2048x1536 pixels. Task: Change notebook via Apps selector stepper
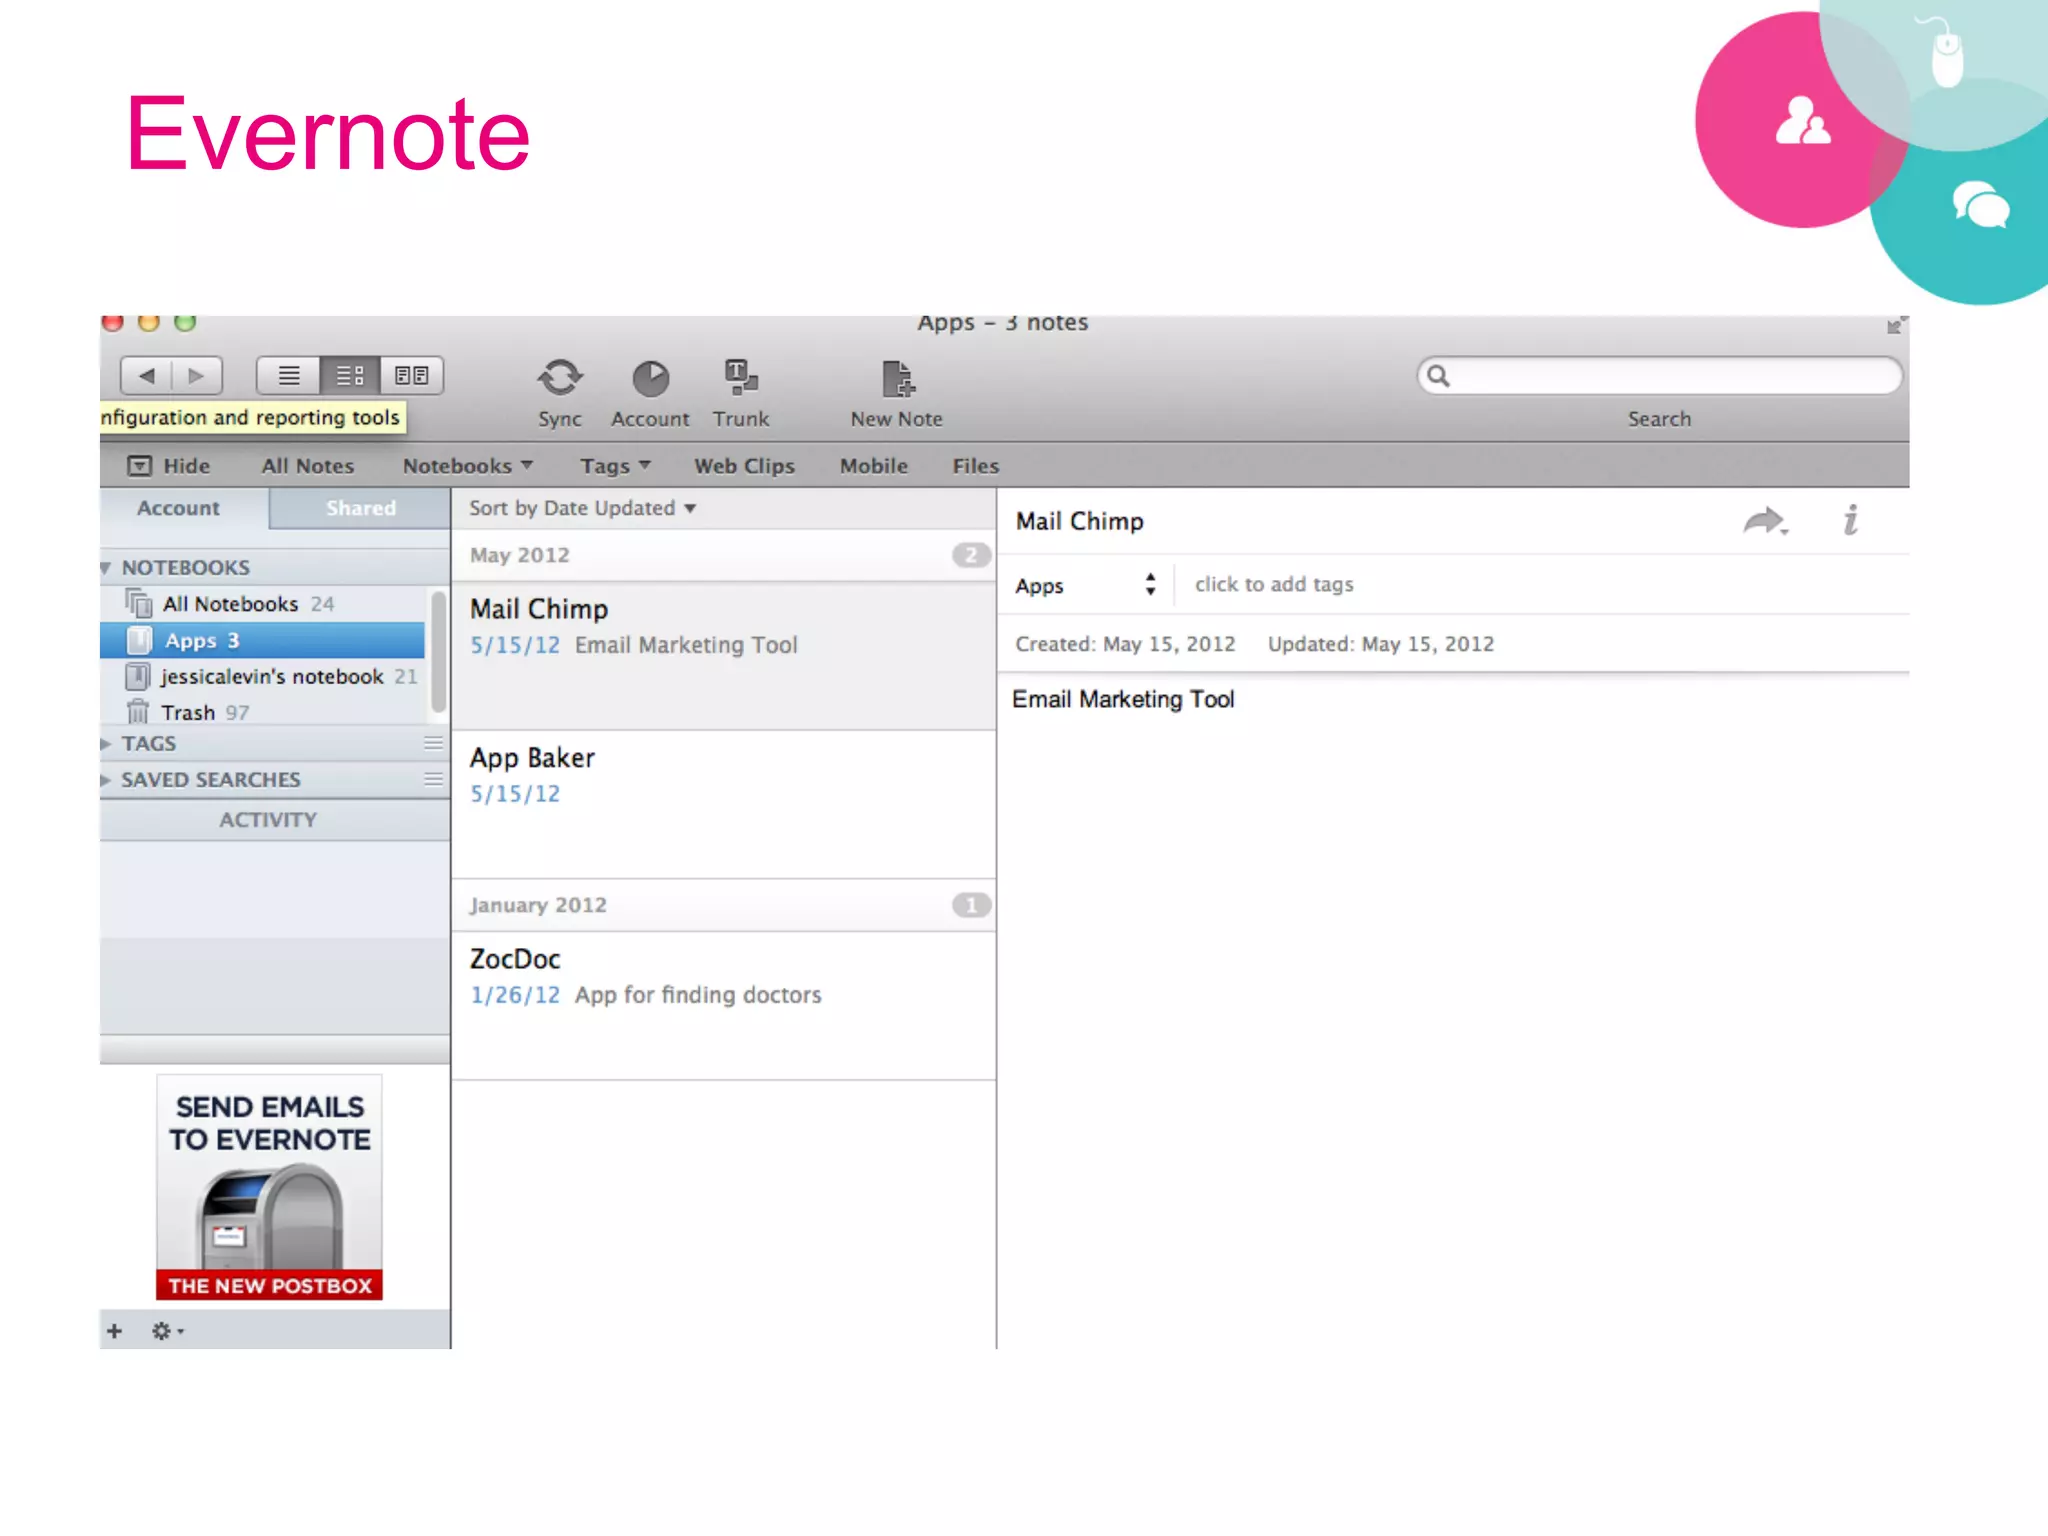[x=1151, y=584]
